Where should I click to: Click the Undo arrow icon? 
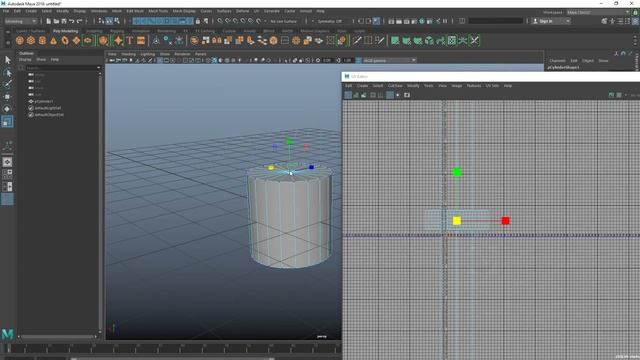coord(71,21)
